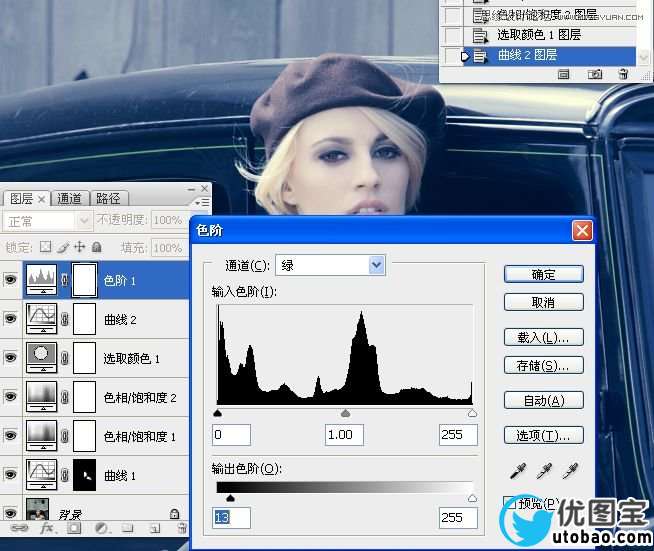Toggle visibility of the 选取颜色 1 layer
This screenshot has width=654, height=551.
coord(11,358)
